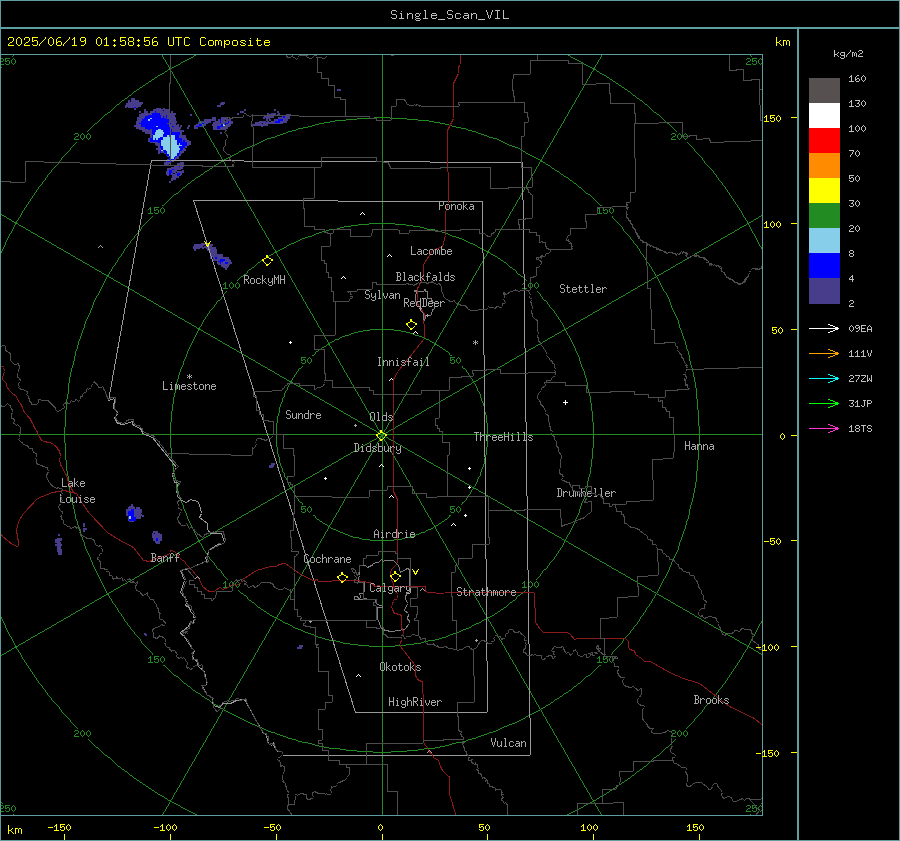Click the yellow diamond marker below RedDeer
900x841 pixels.
tap(411, 325)
